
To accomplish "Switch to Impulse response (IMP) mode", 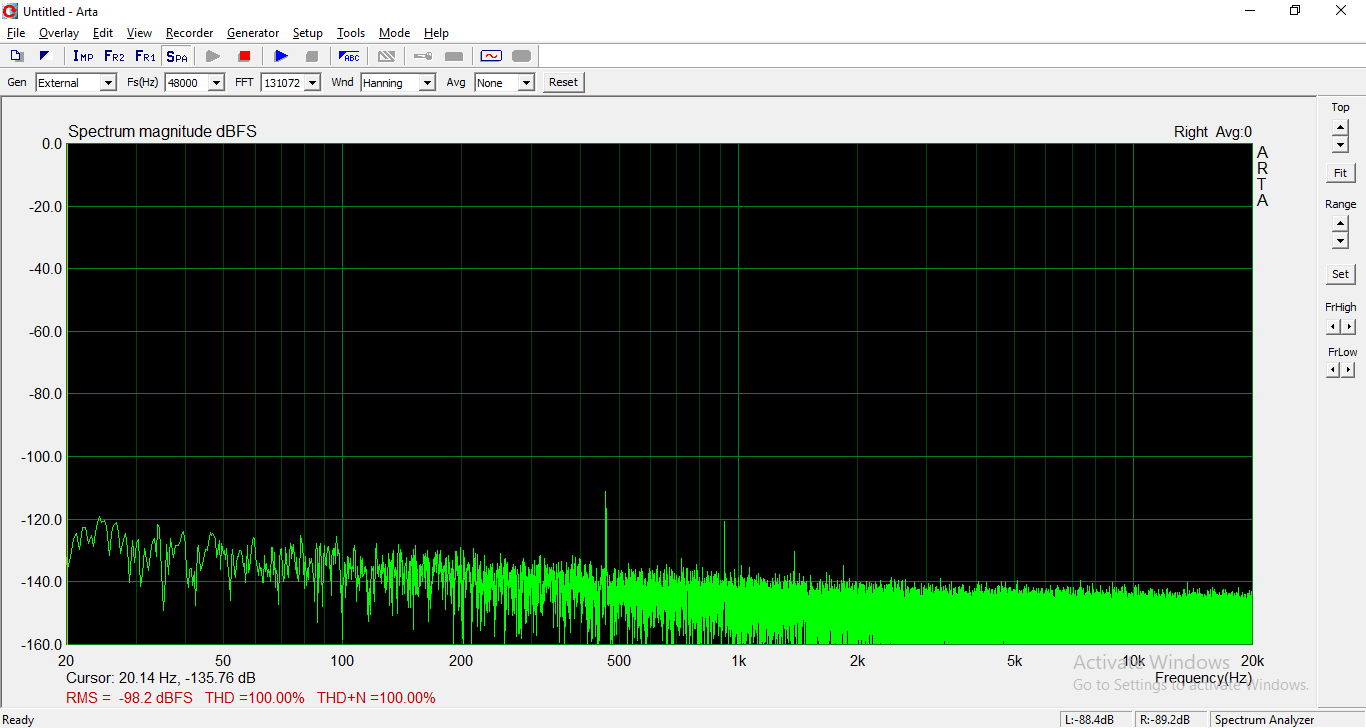I will point(83,56).
